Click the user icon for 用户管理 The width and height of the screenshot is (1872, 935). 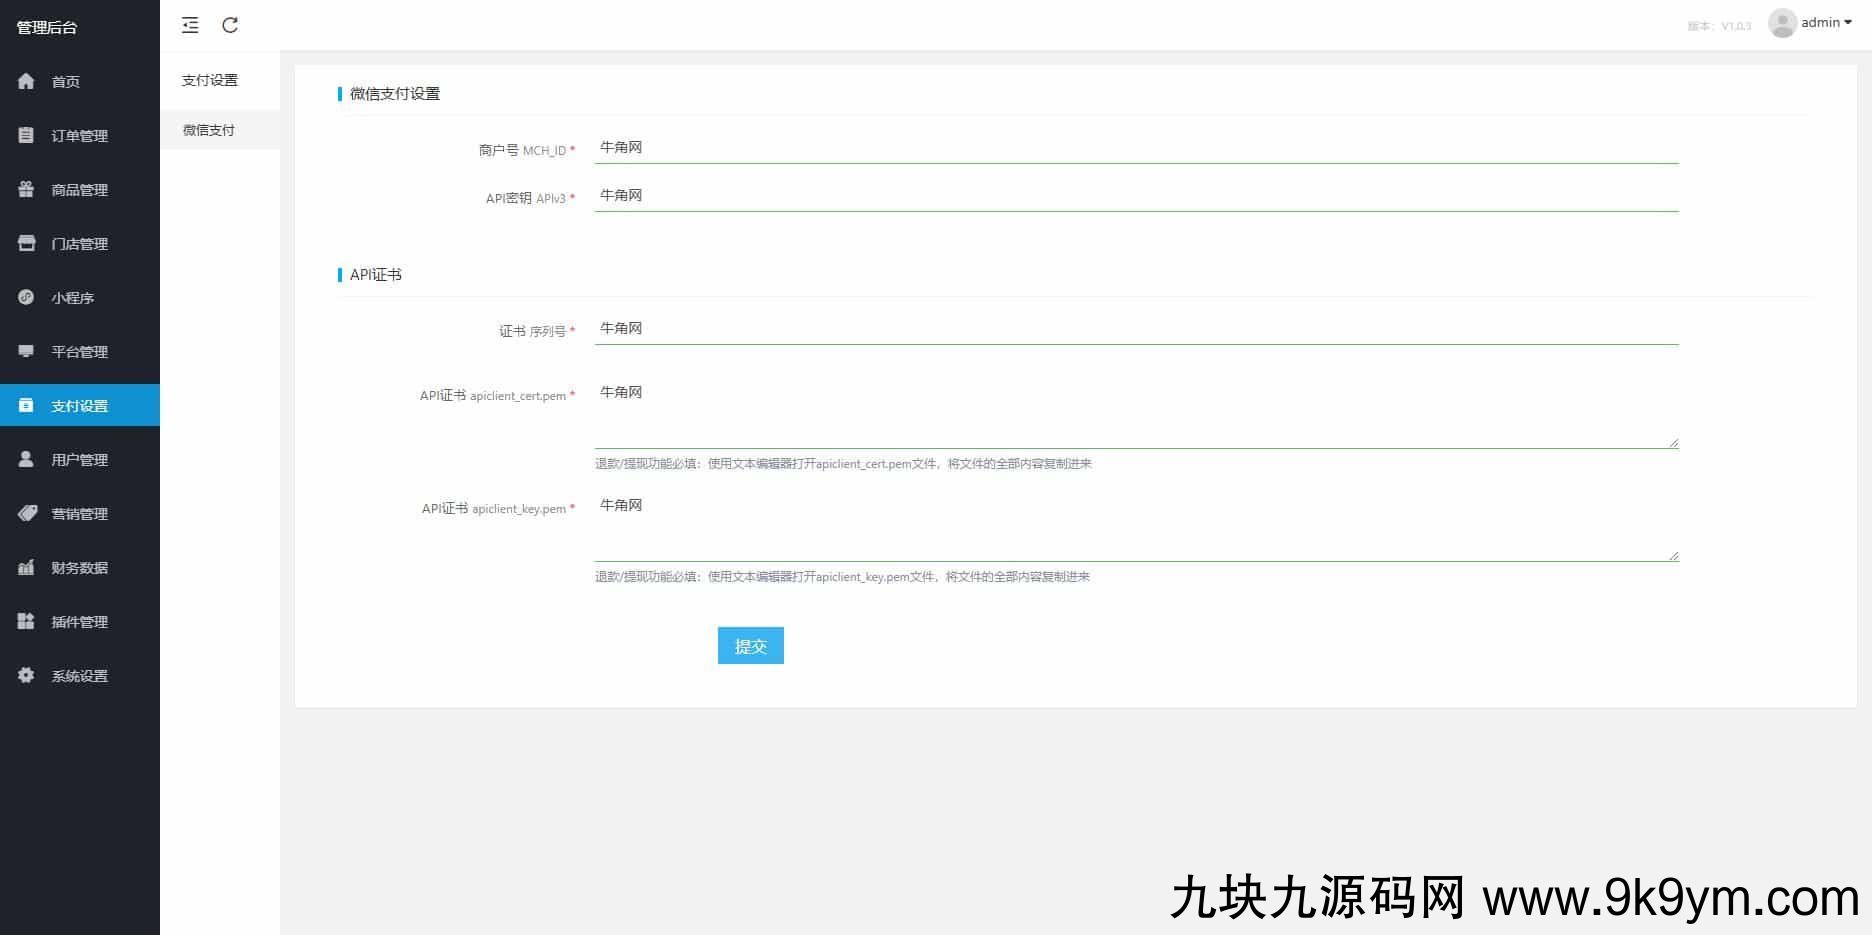point(26,459)
